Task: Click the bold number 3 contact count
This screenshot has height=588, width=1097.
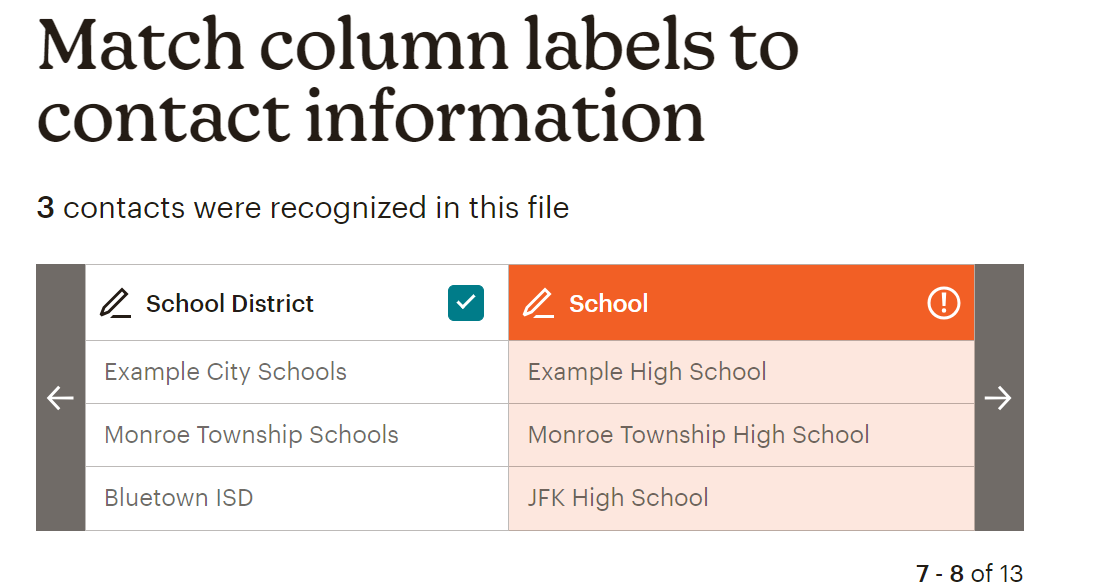Action: (45, 208)
